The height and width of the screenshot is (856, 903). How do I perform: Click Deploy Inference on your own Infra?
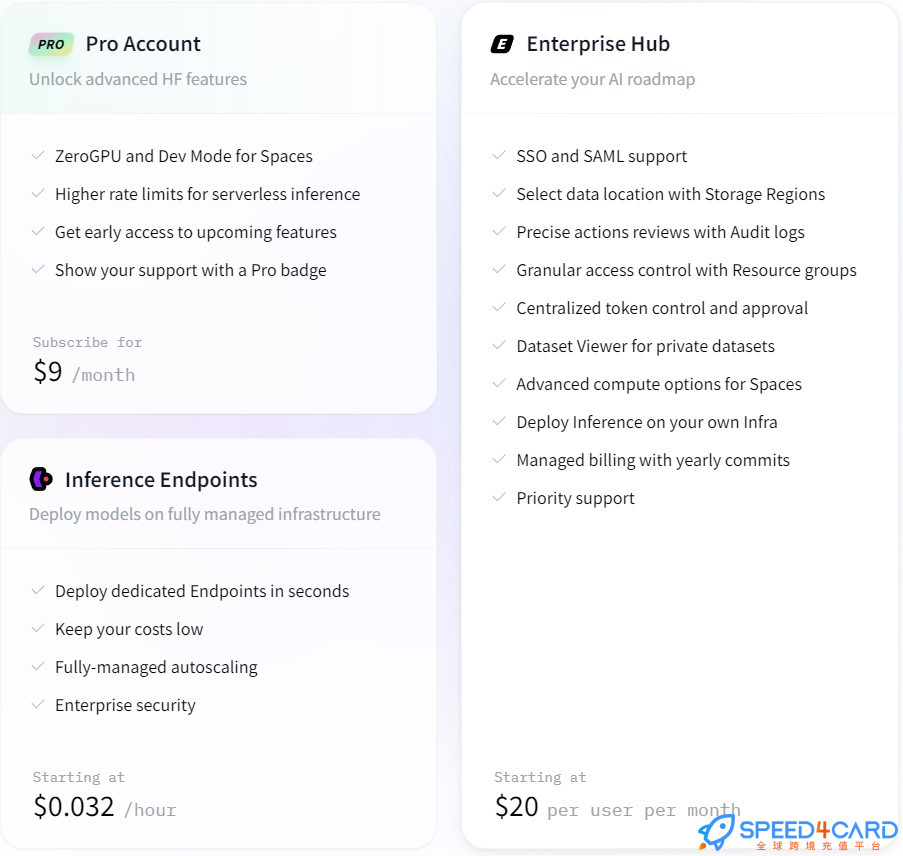tap(647, 422)
